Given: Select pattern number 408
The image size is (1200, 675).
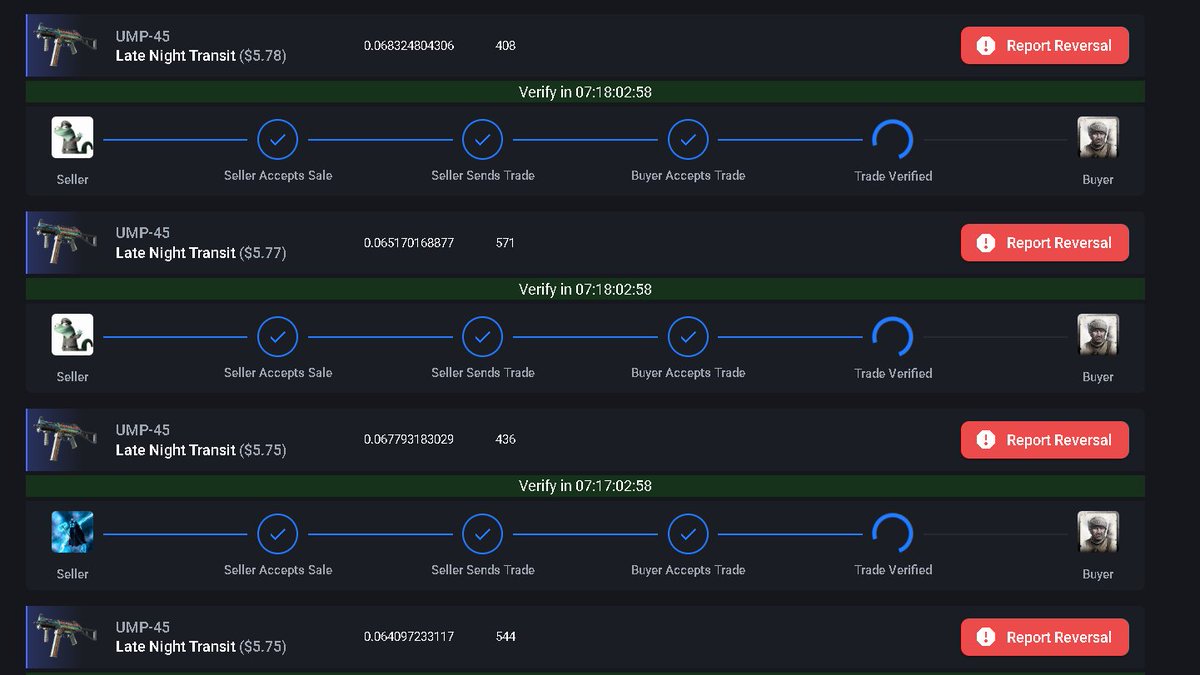Looking at the screenshot, I should click(505, 46).
